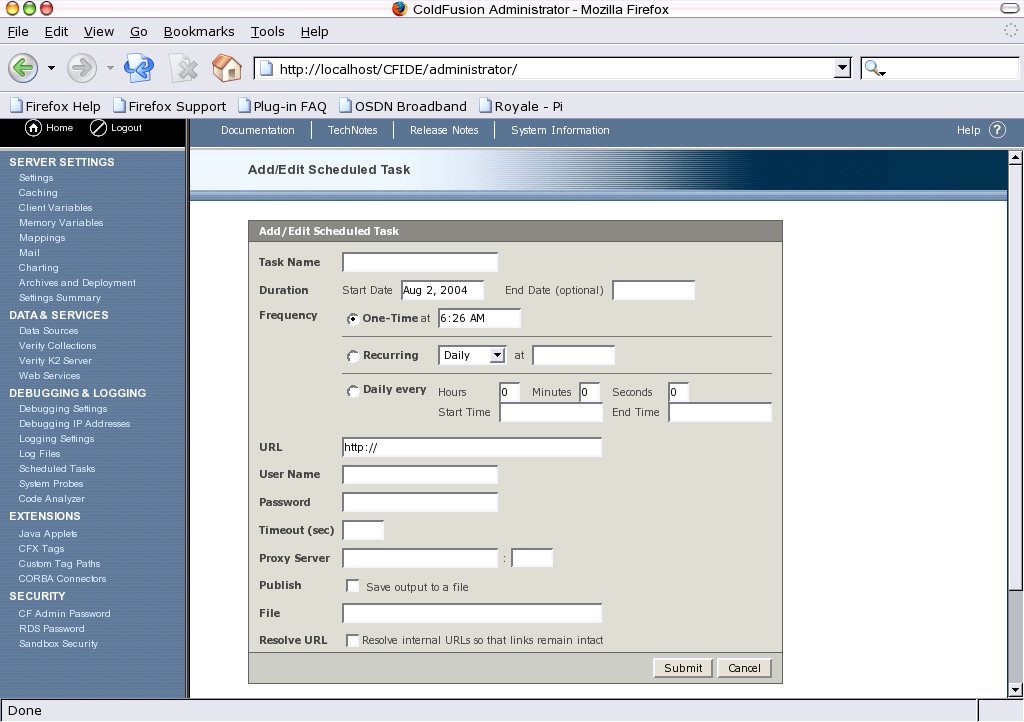Select the One-Time frequency radio button

pyautogui.click(x=353, y=319)
